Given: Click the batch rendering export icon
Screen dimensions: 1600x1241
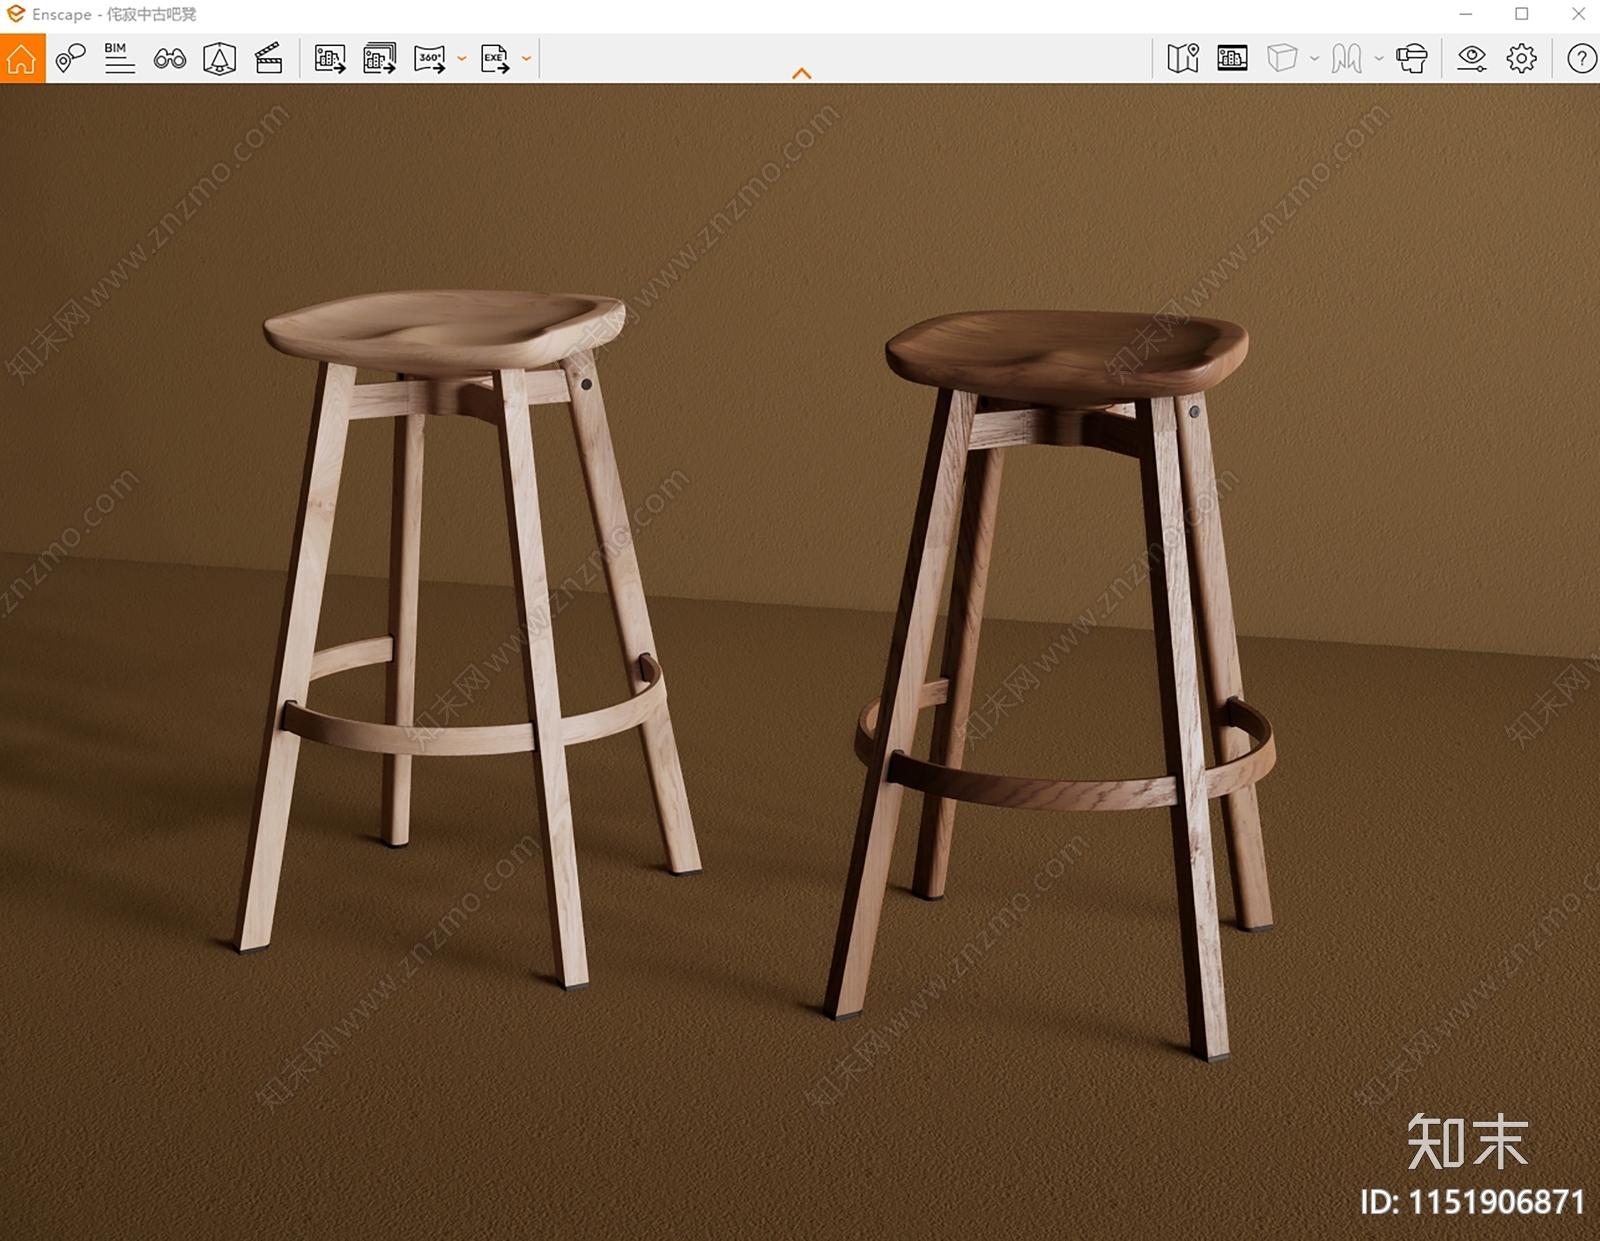Looking at the screenshot, I should coord(380,58).
